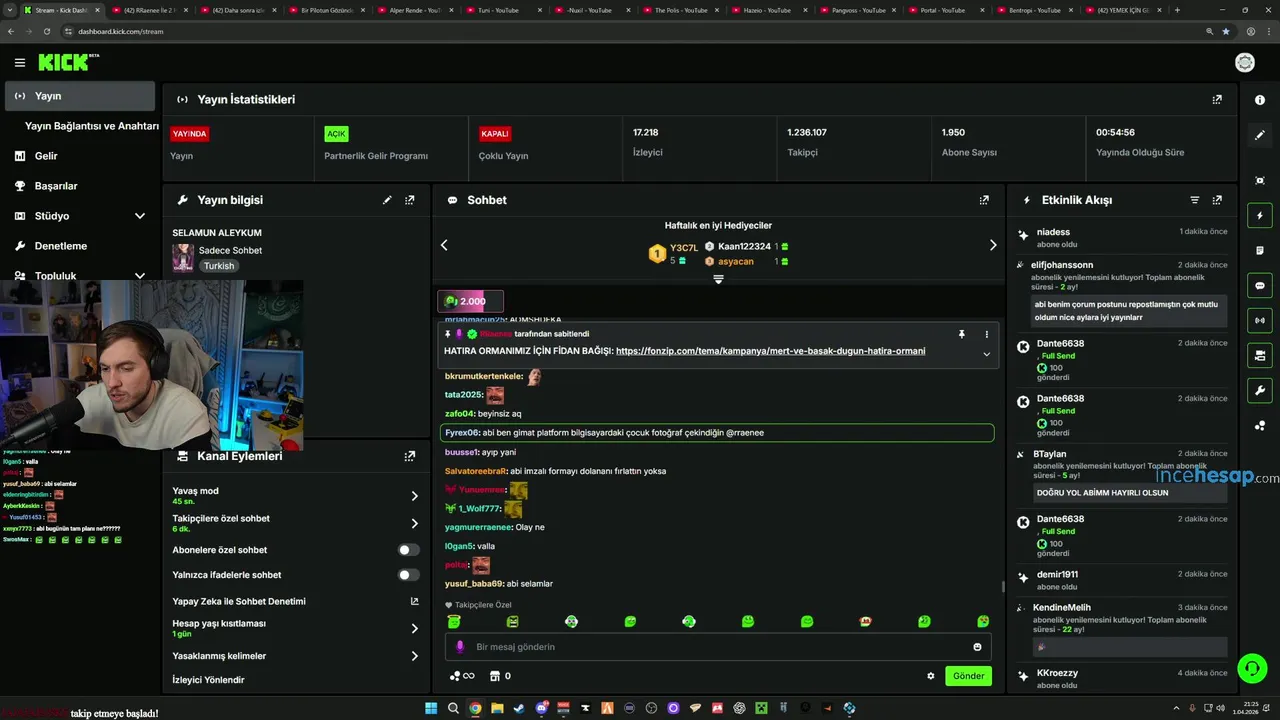The image size is (1280, 720).
Task: Toggle the chat bubble icon in right sidebar
Action: (x=1260, y=286)
